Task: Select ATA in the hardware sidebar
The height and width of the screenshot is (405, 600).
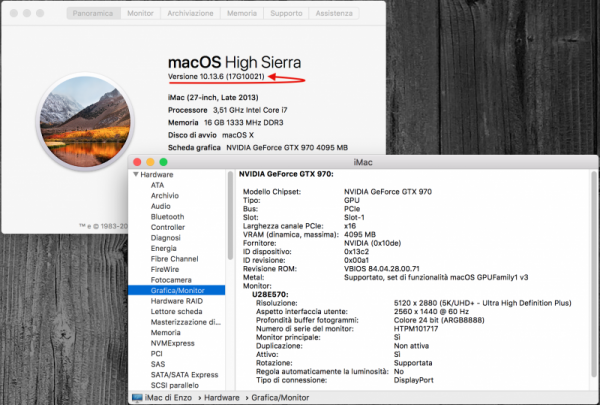Action: pyautogui.click(x=157, y=185)
